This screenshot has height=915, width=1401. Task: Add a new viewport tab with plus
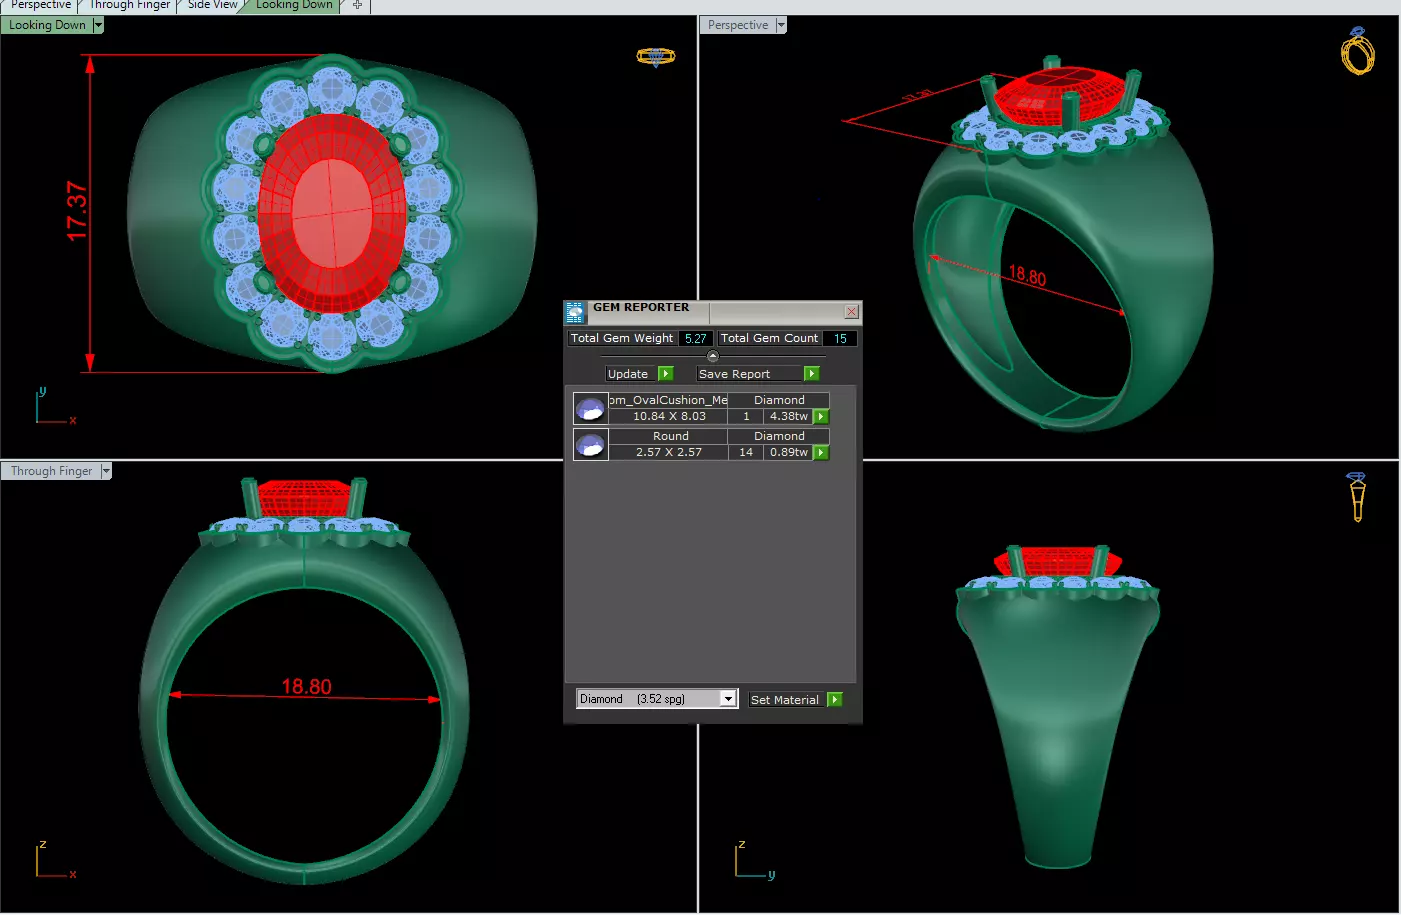[x=357, y=5]
